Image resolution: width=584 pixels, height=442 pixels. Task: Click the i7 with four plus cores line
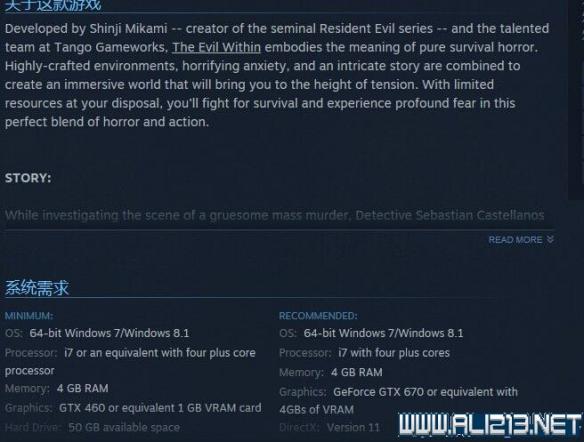click(x=364, y=353)
